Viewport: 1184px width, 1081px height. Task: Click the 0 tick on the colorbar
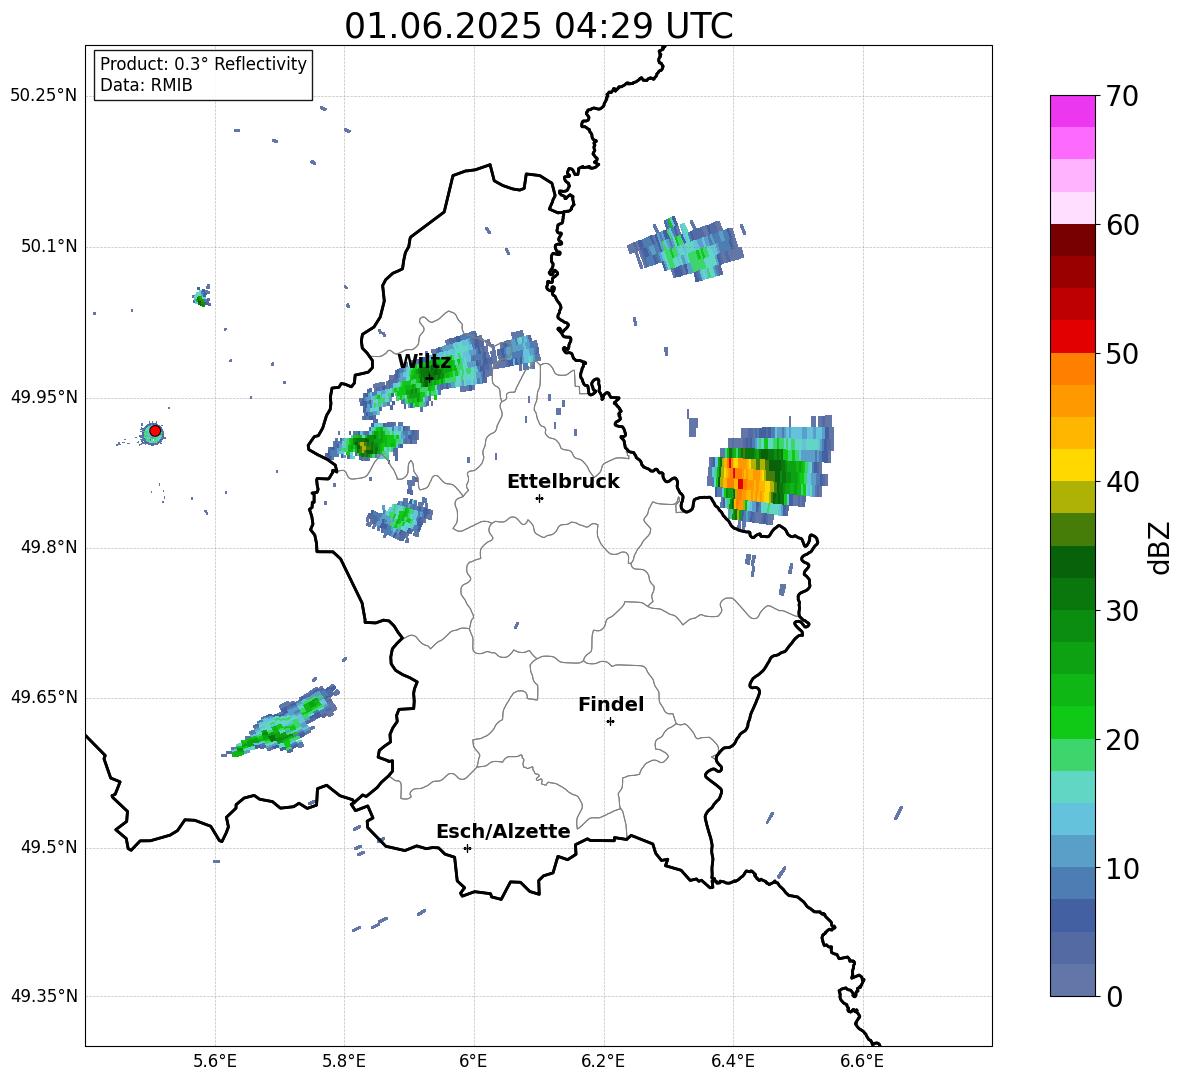(1115, 996)
